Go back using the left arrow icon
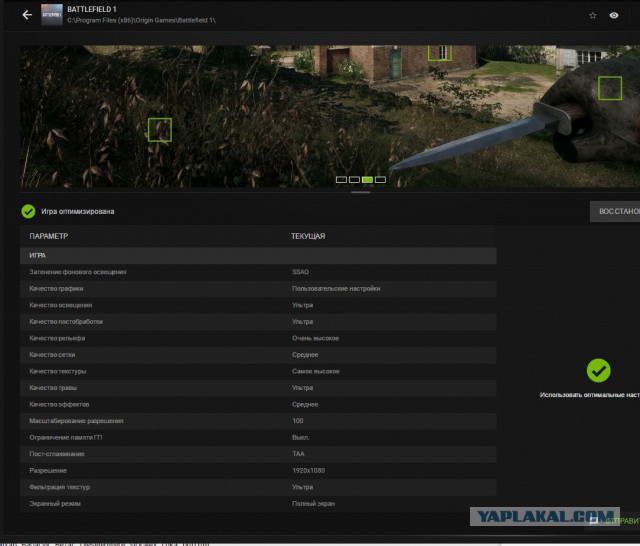This screenshot has width=640, height=546. tap(27, 15)
